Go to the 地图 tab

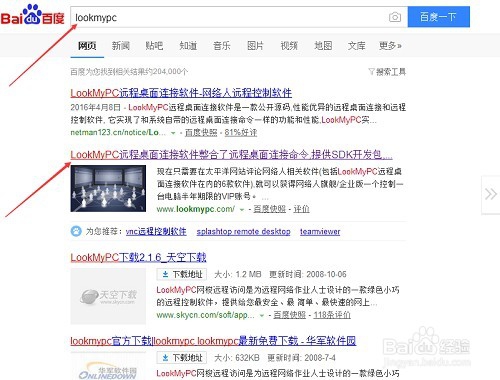[323, 46]
